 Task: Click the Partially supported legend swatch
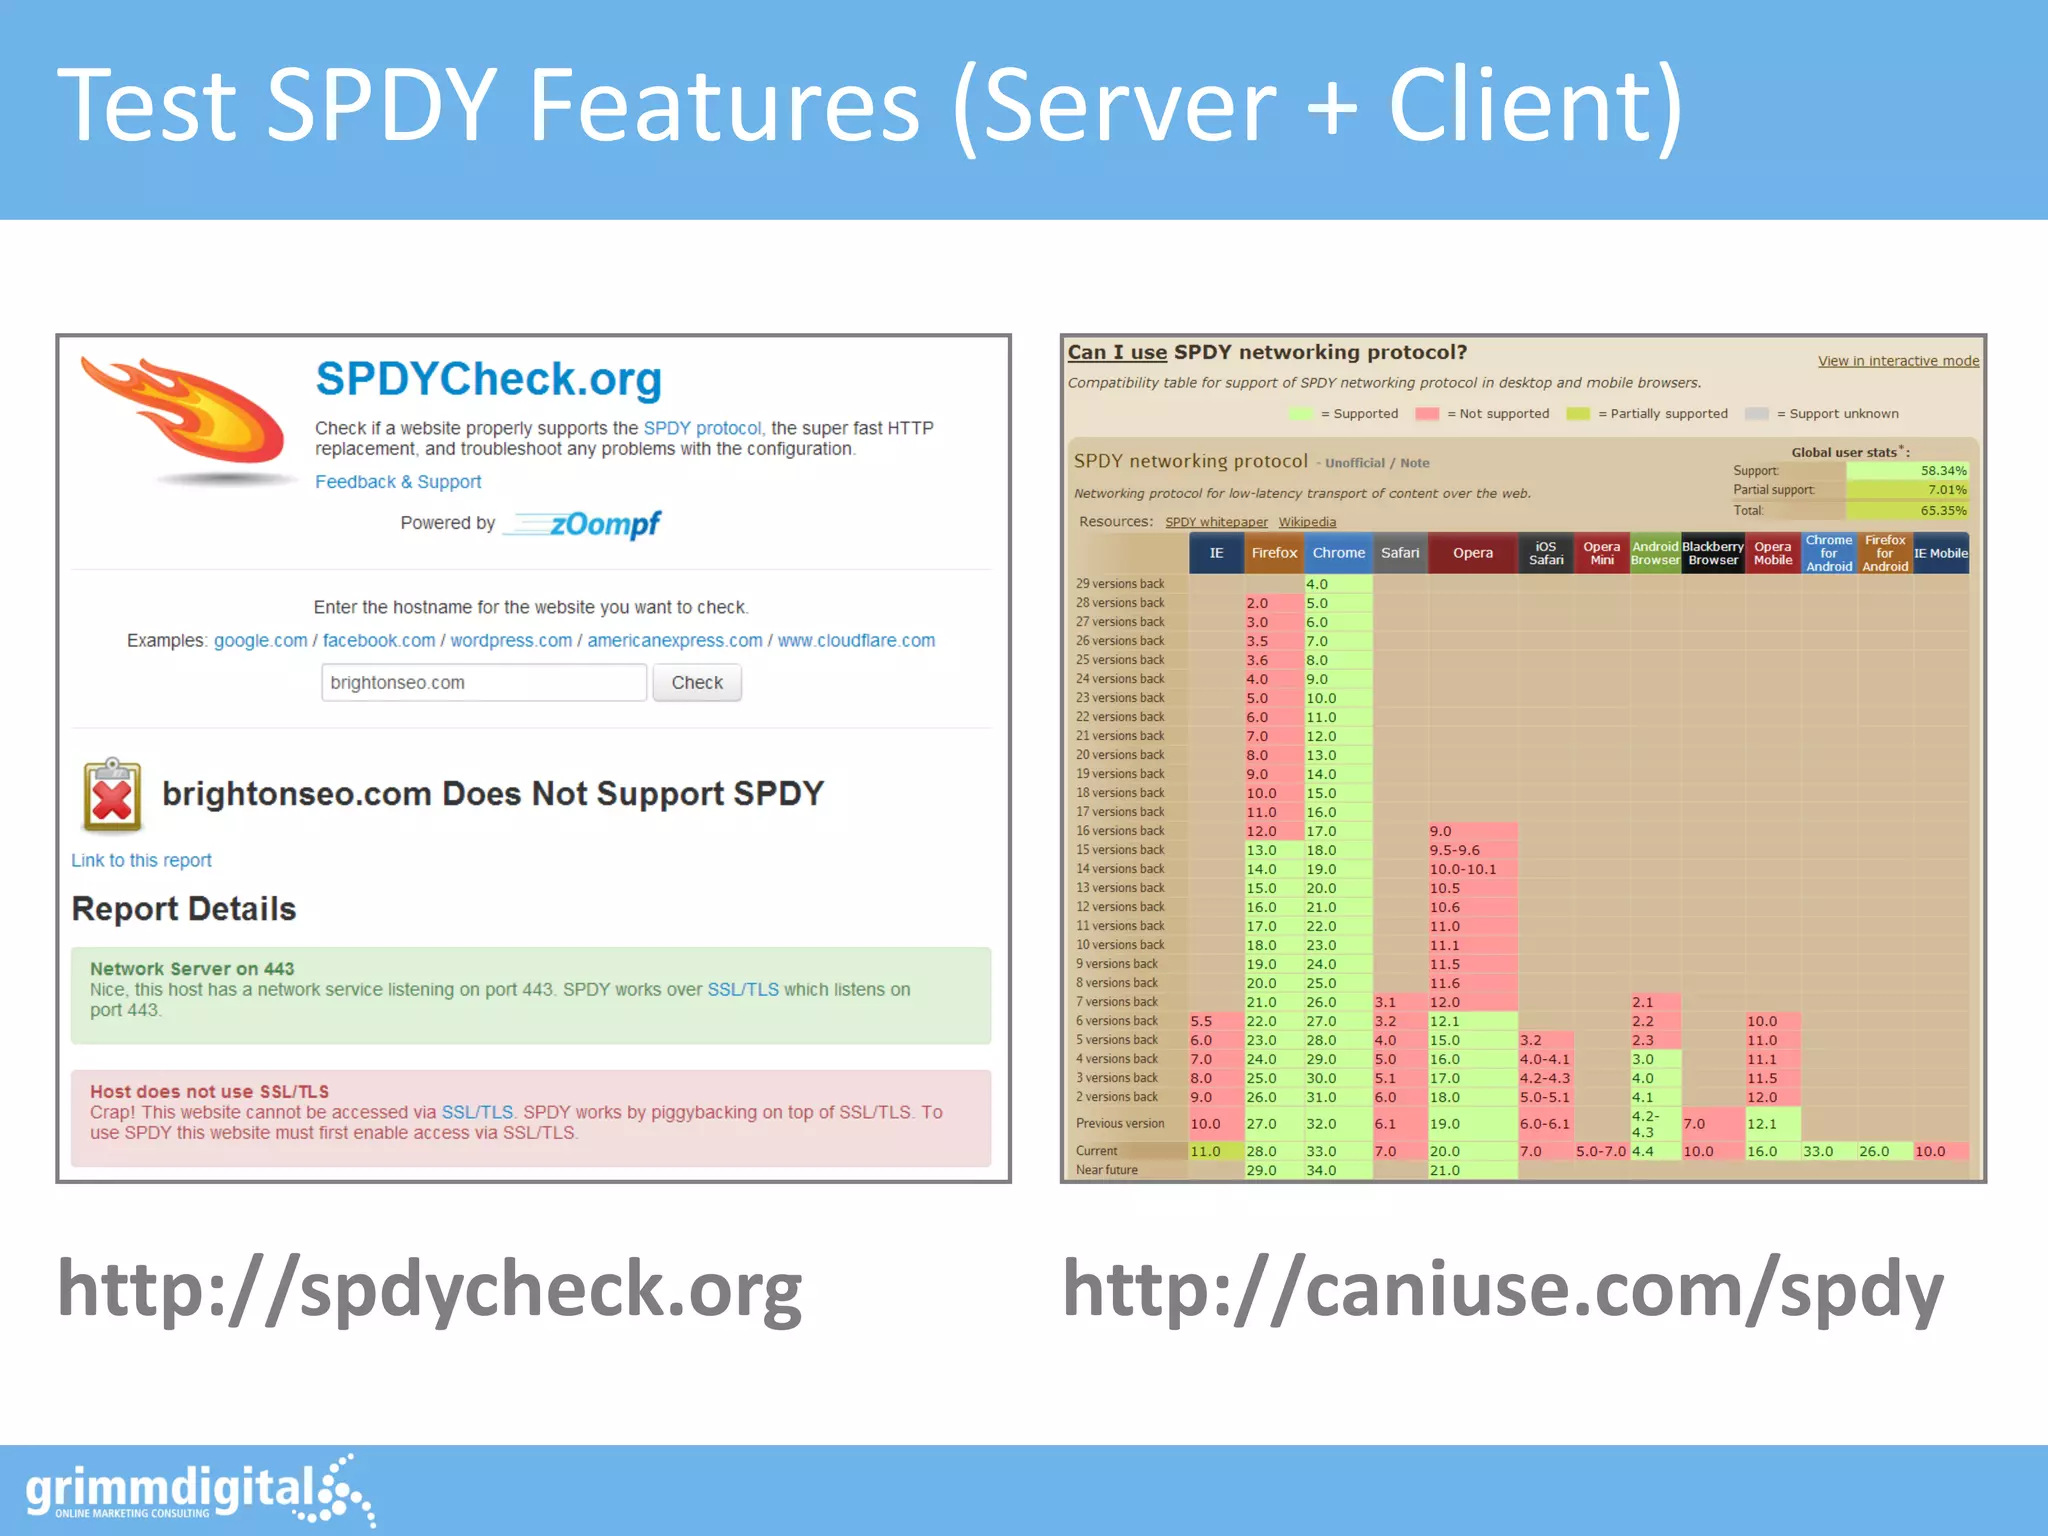pos(1578,414)
